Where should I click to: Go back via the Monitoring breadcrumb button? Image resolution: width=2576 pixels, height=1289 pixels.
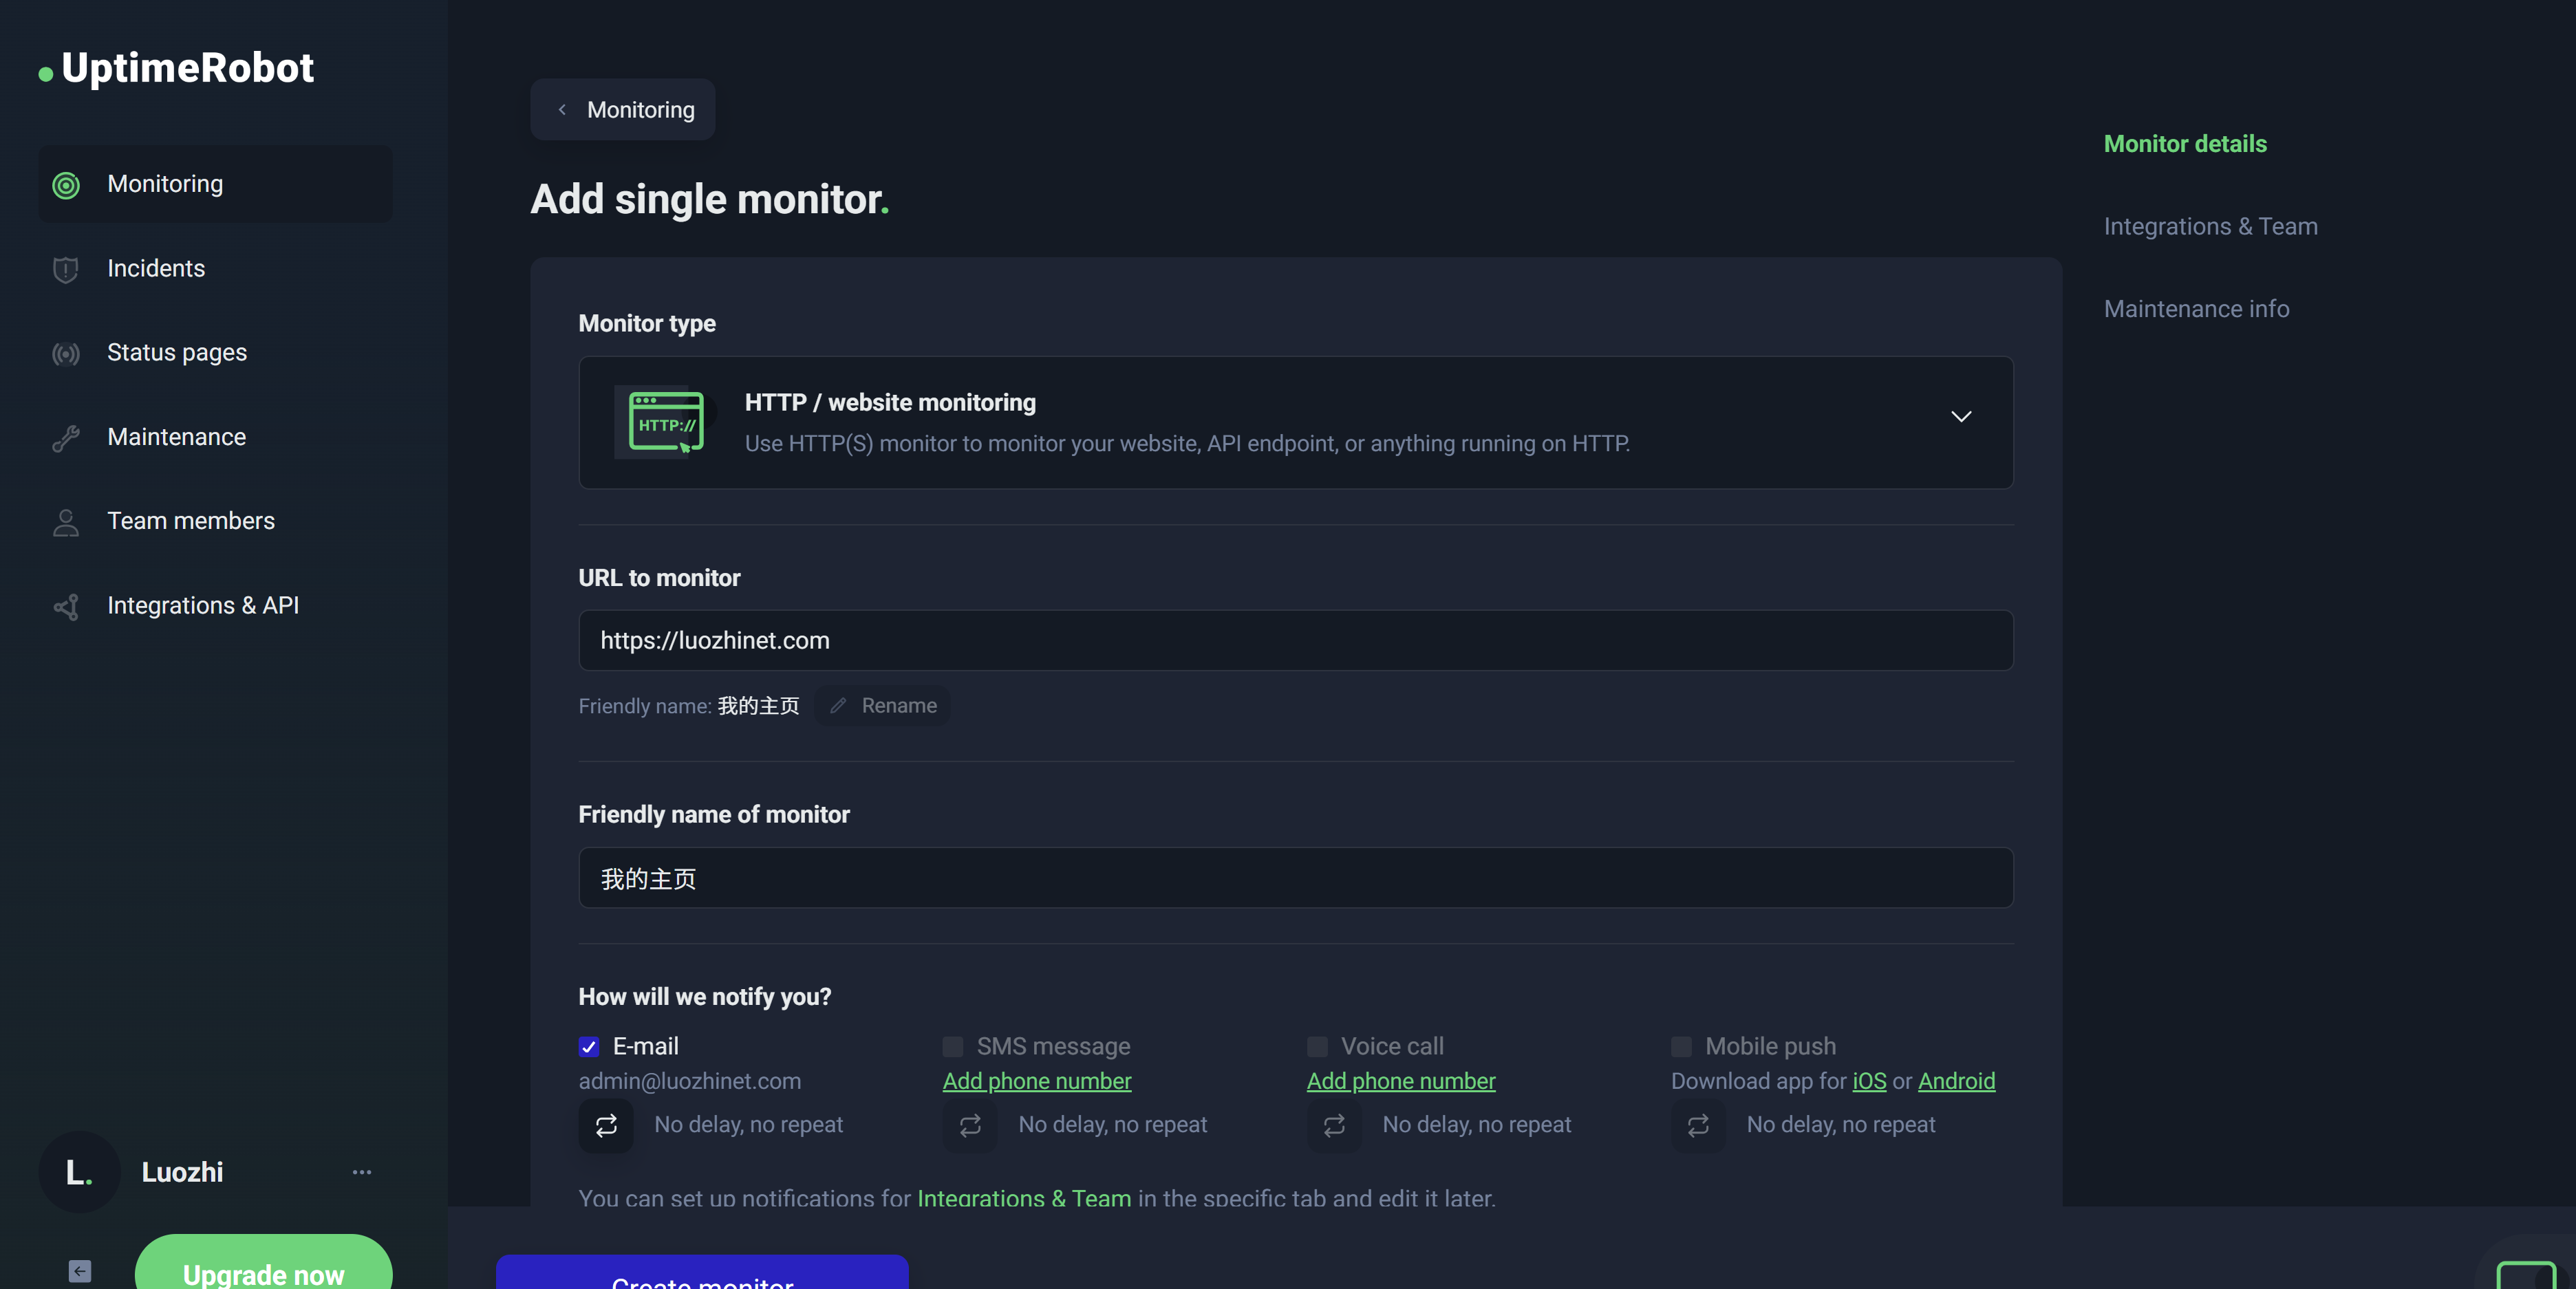tap(623, 110)
